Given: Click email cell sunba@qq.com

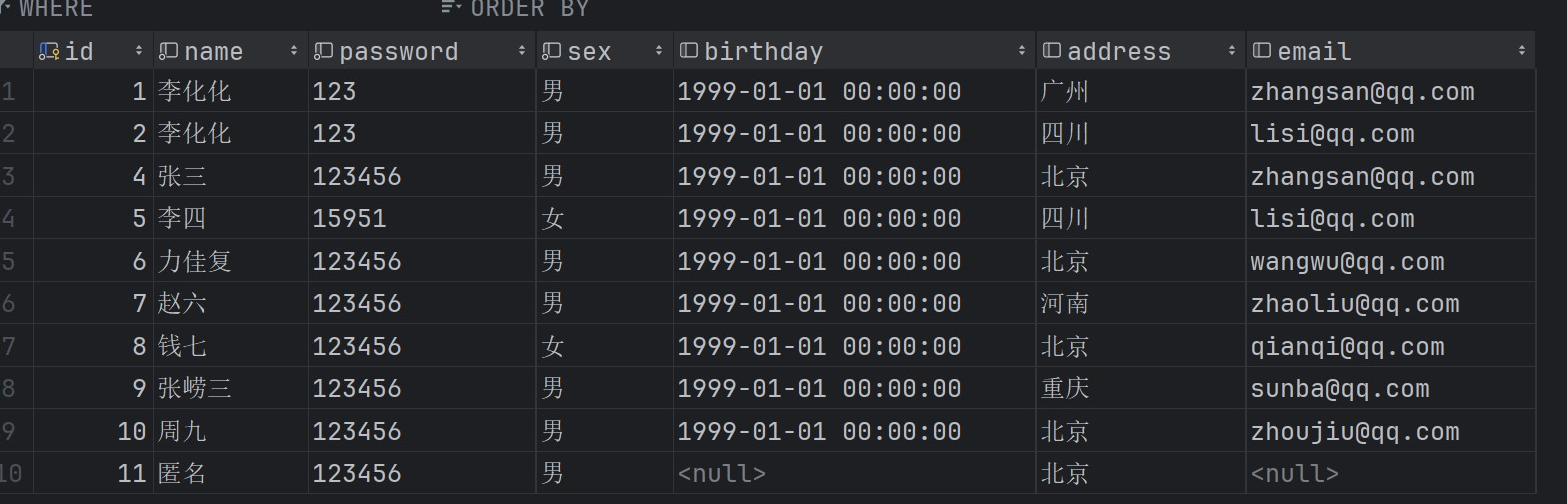Looking at the screenshot, I should point(1390,388).
